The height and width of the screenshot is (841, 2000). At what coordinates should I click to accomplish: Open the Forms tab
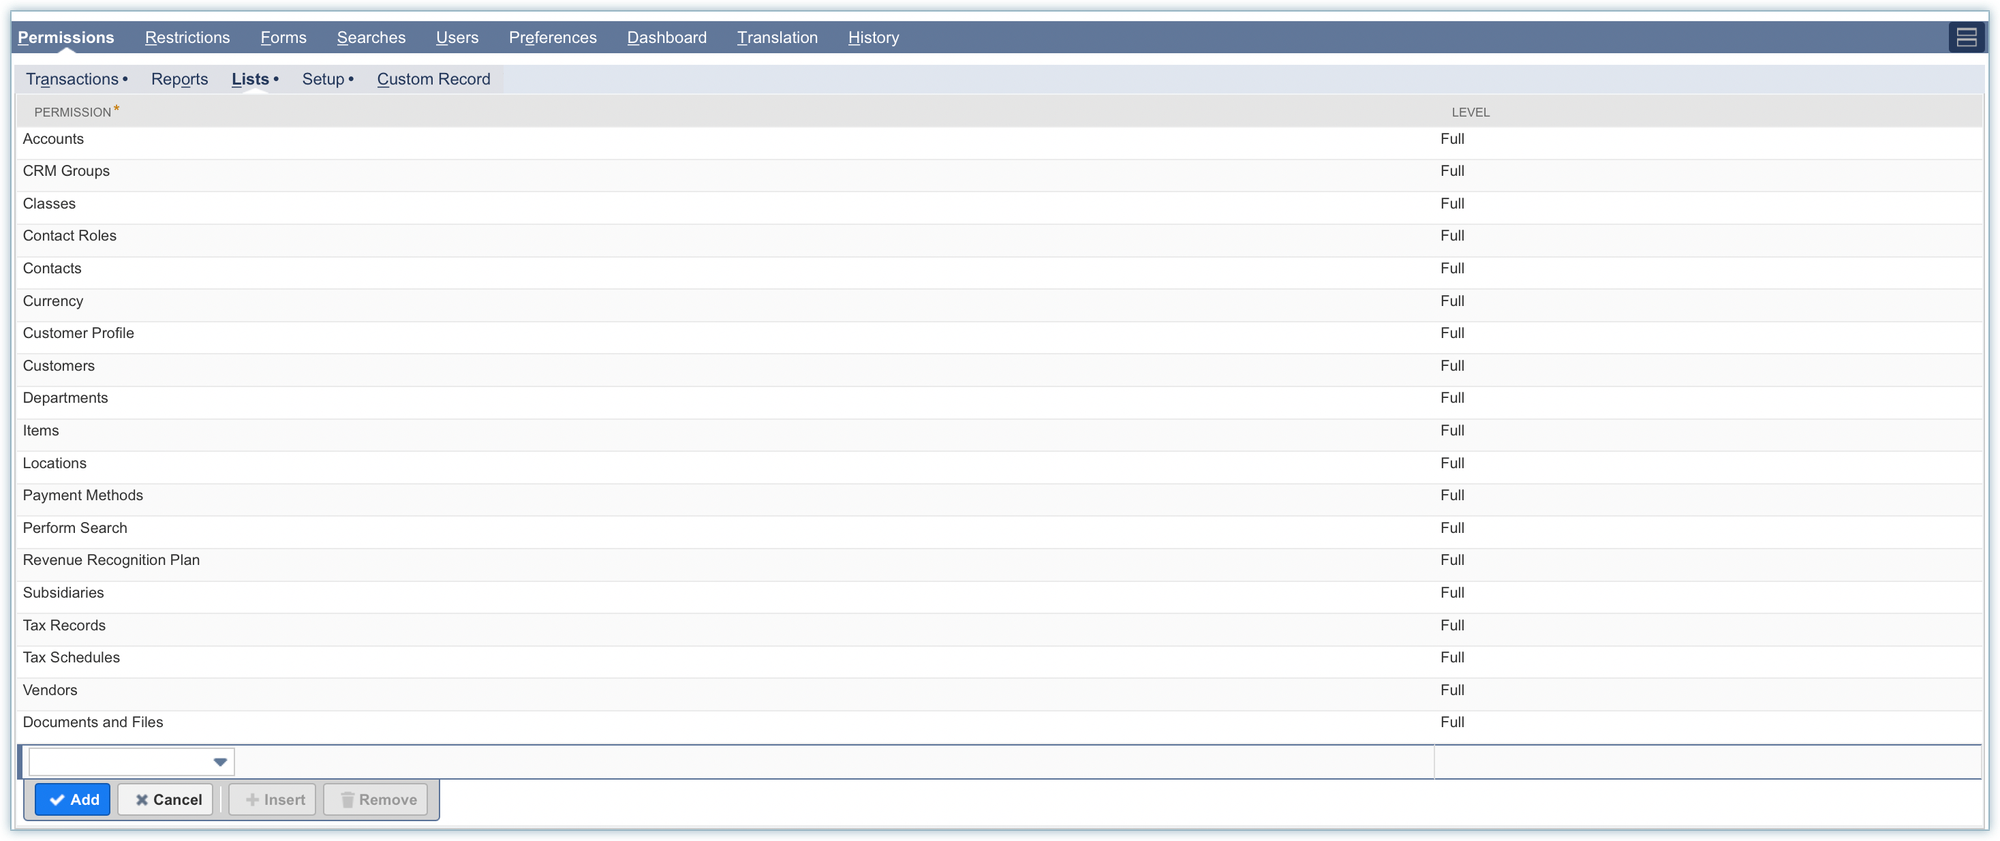(x=283, y=37)
